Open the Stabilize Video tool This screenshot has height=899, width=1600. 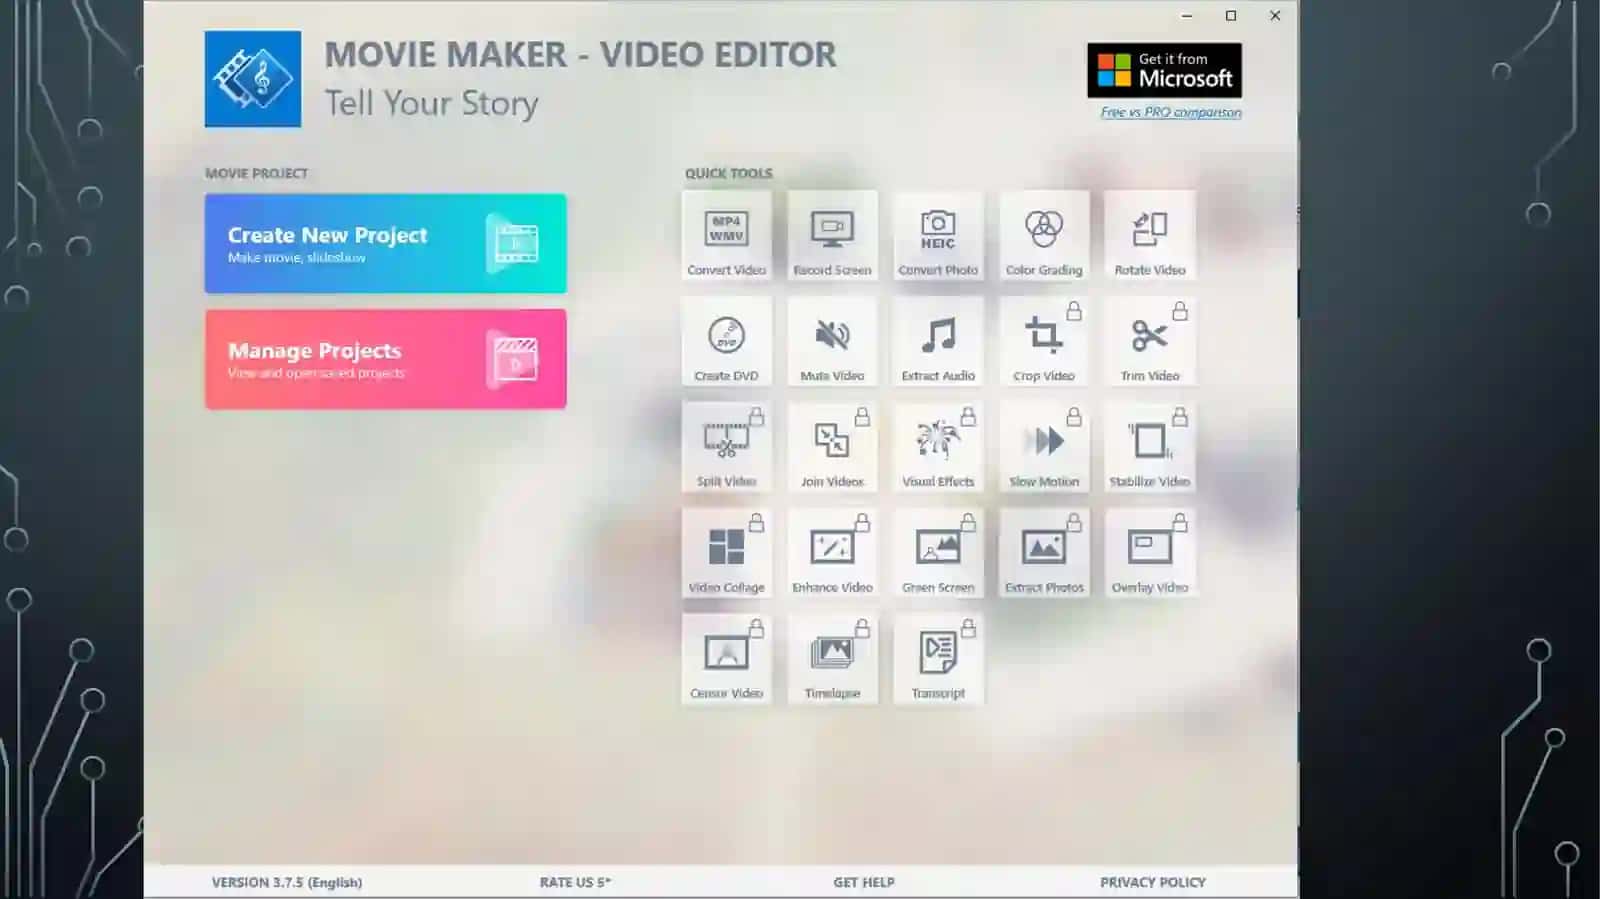tap(1150, 447)
